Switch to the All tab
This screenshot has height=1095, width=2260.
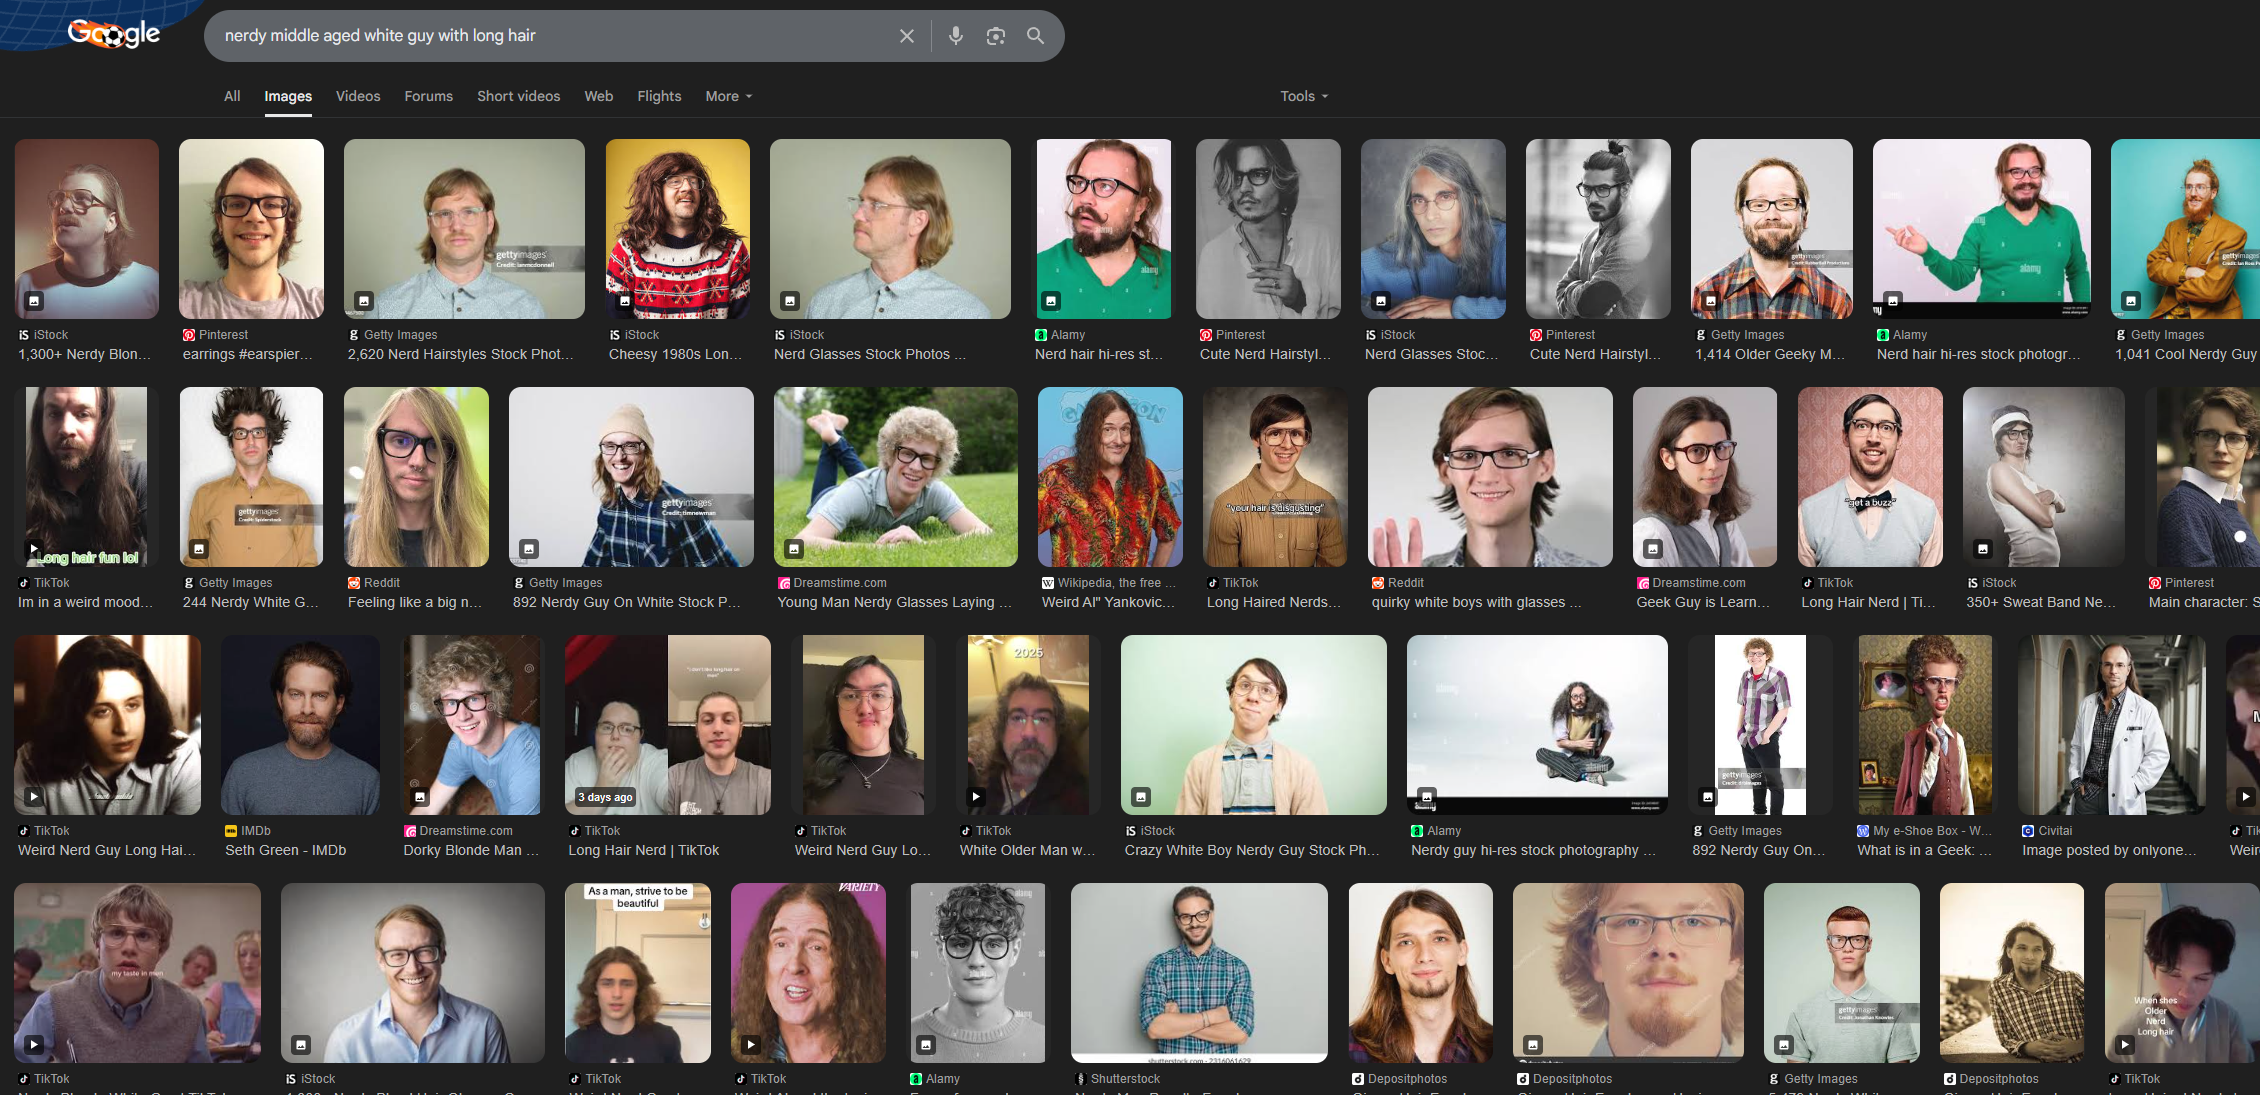pos(232,96)
